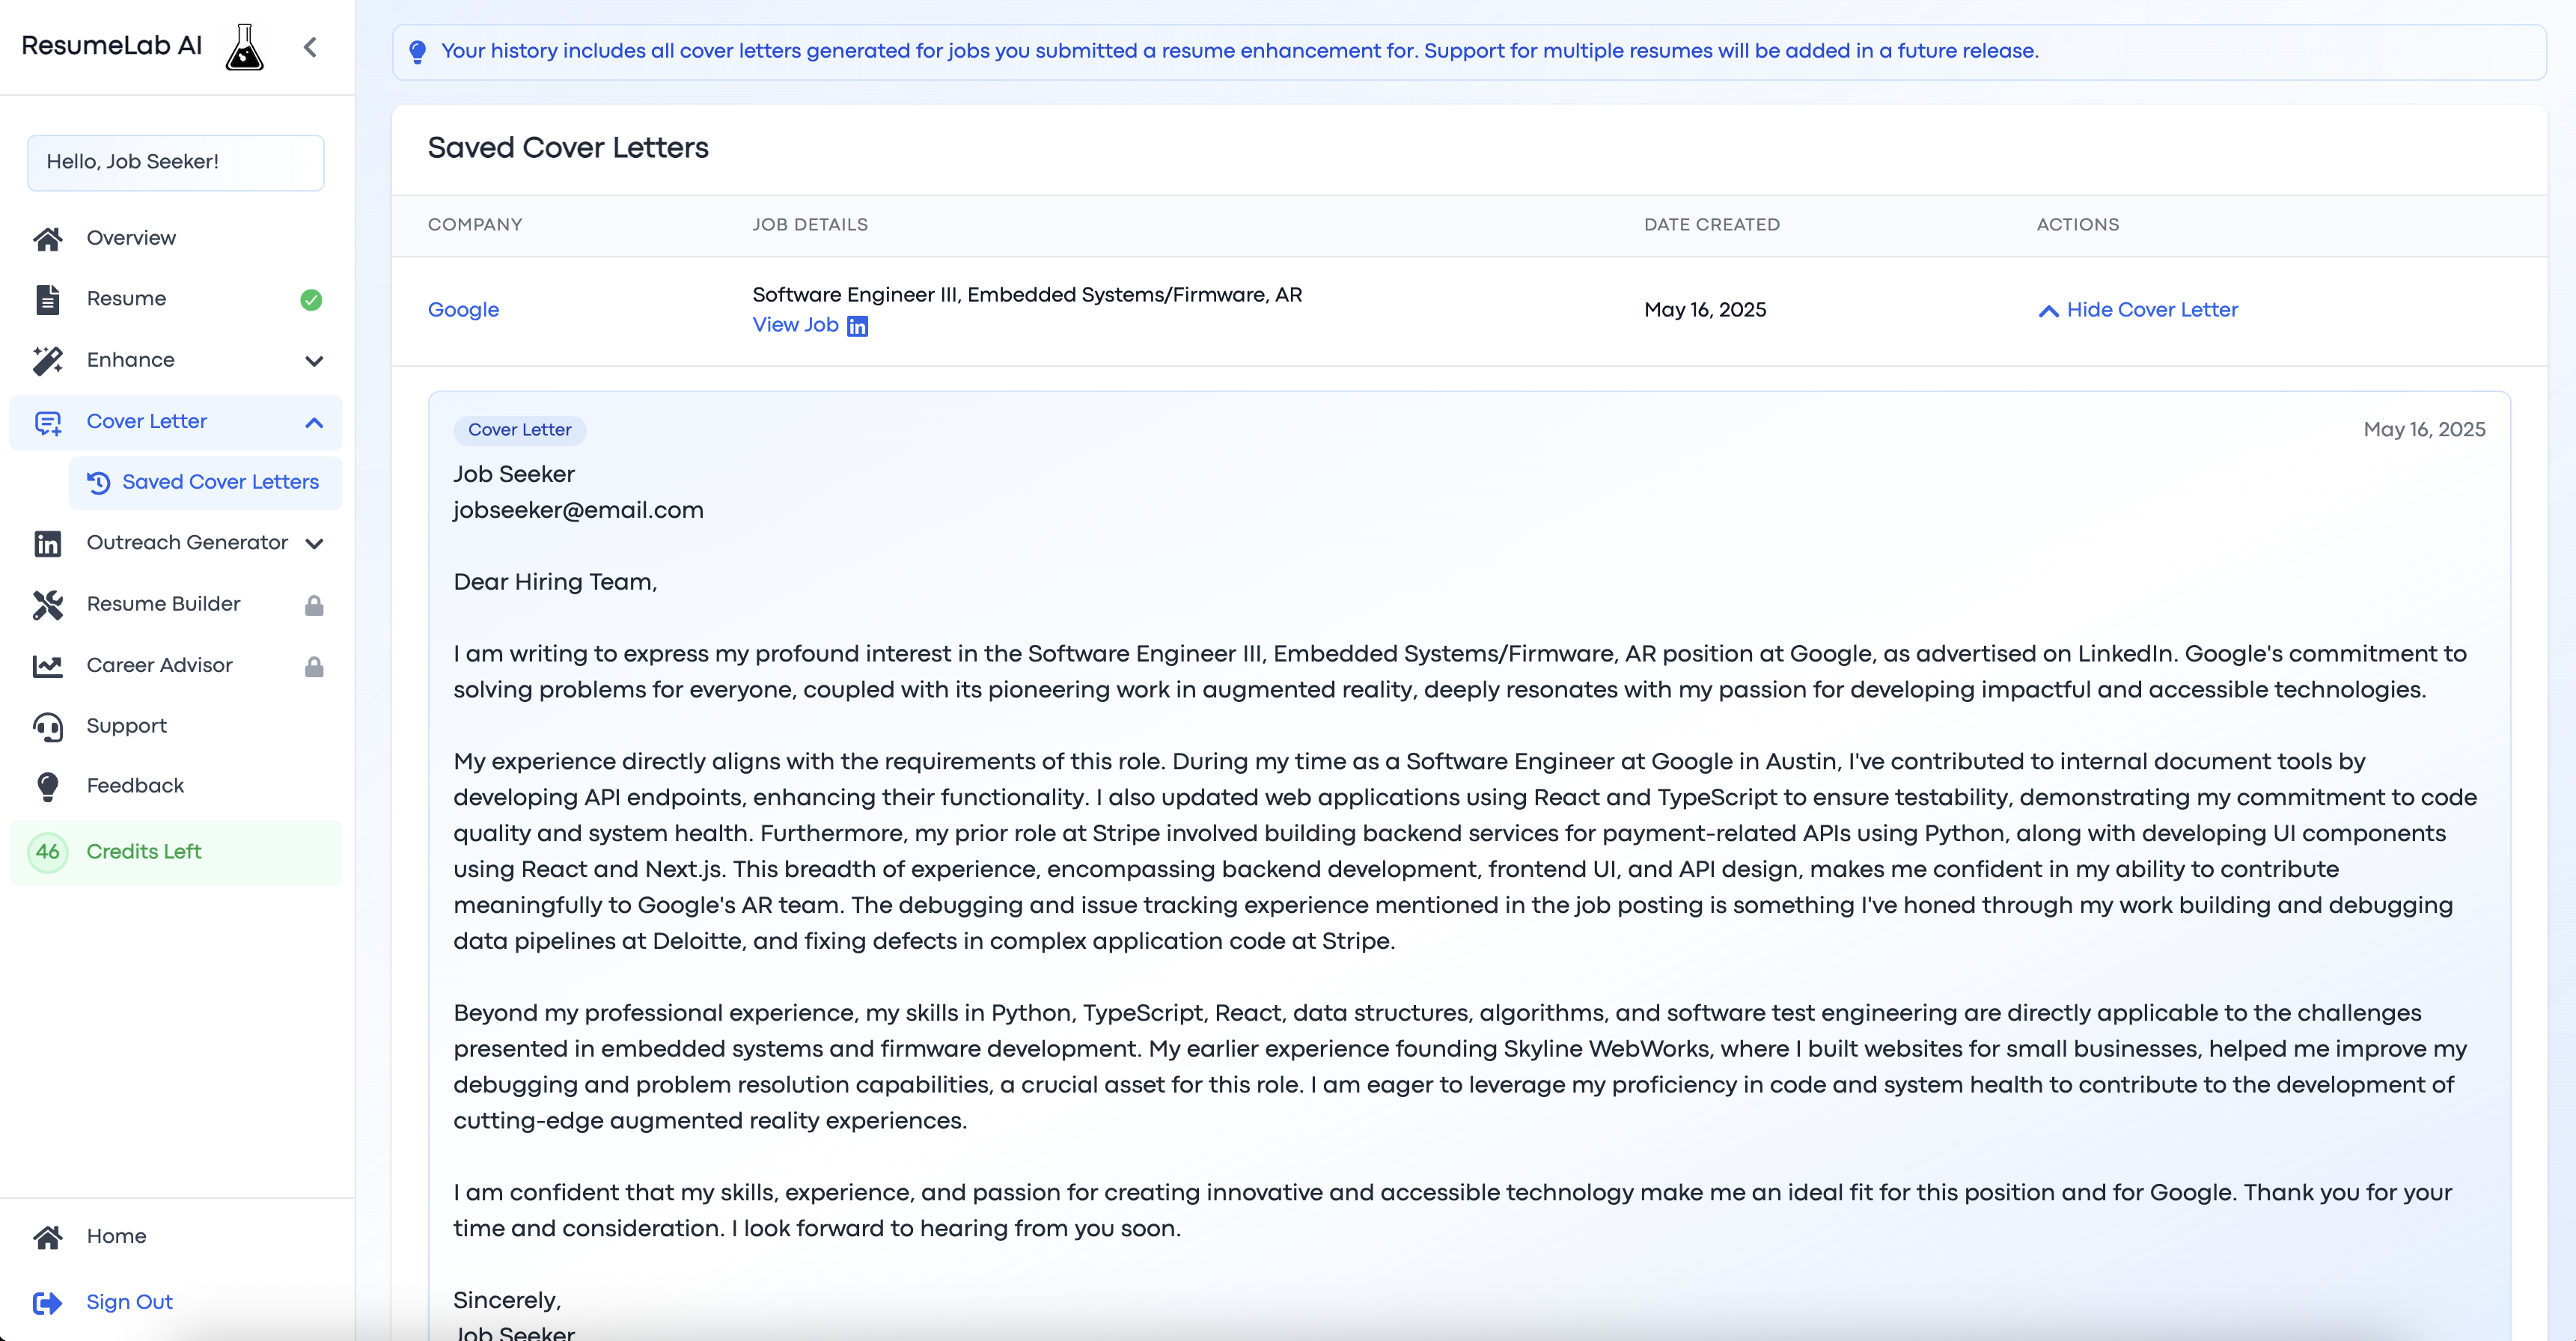Image resolution: width=2576 pixels, height=1341 pixels.
Task: Collapse the Cover Letter menu chevron
Action: click(x=314, y=422)
